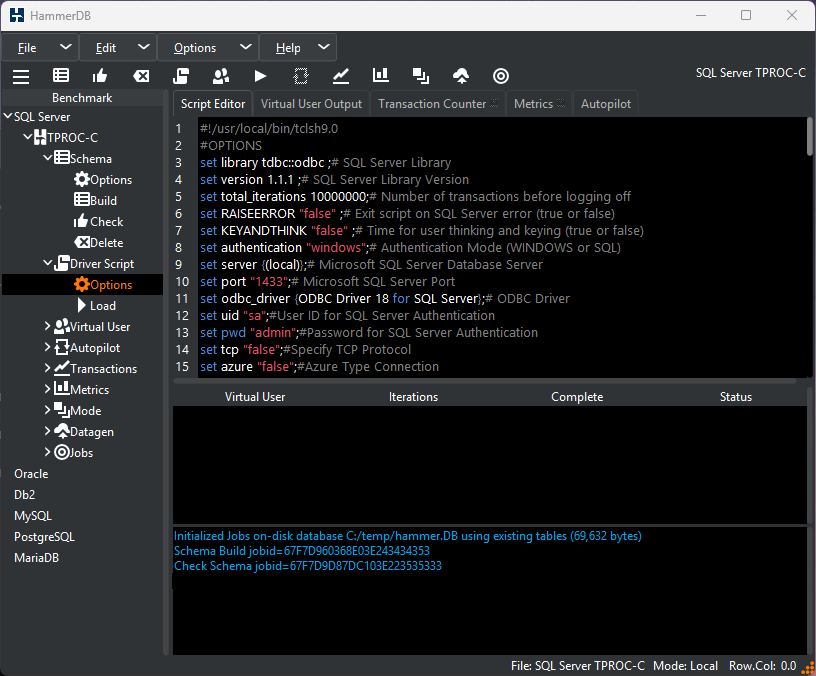The width and height of the screenshot is (816, 676).
Task: Click script line 10 port setting
Action: point(327,282)
